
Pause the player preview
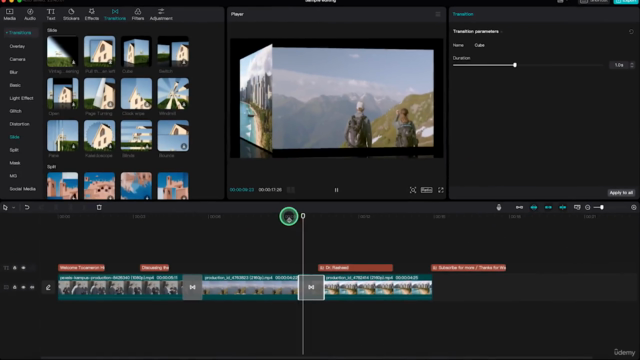[336, 190]
